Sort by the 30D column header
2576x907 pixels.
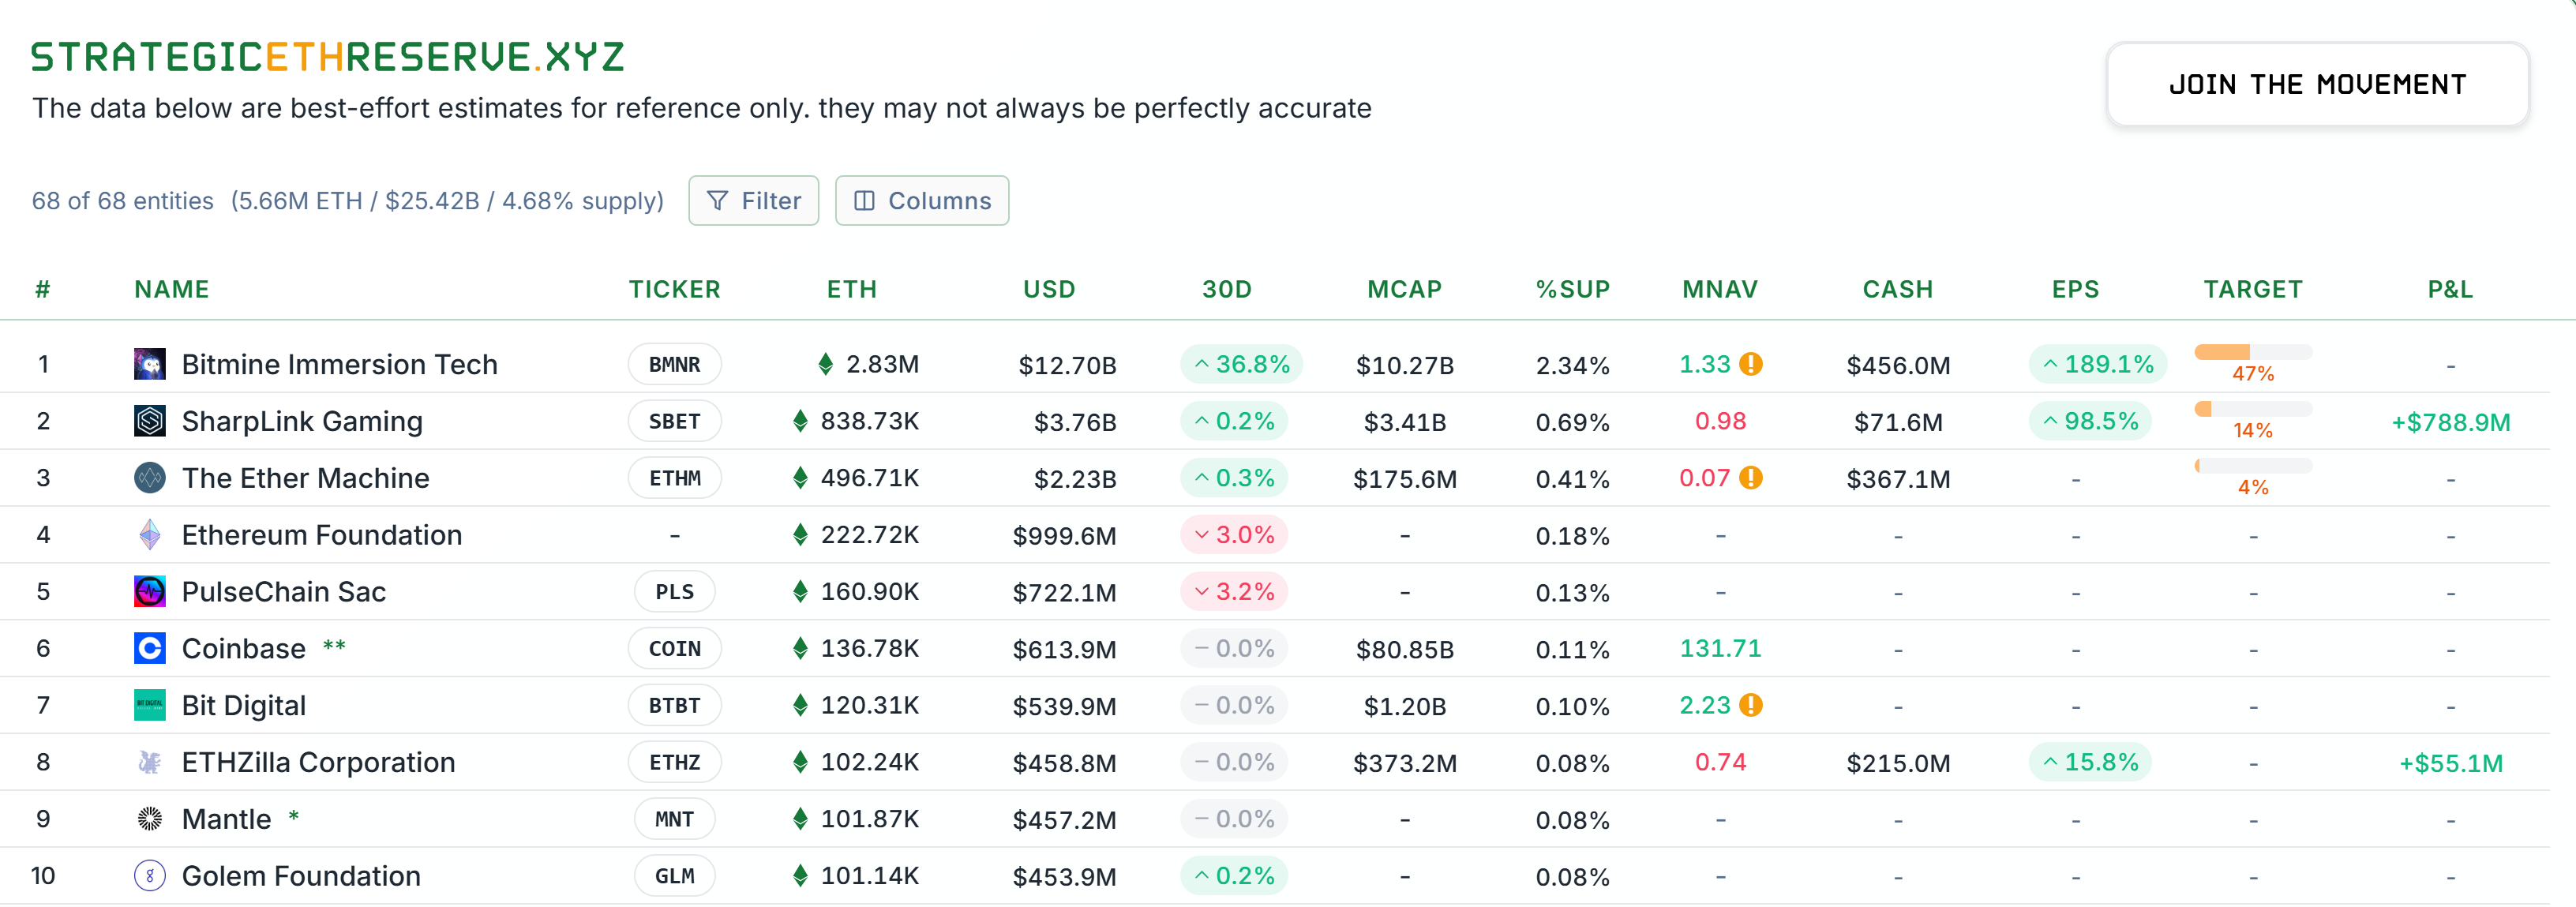pyautogui.click(x=1226, y=289)
